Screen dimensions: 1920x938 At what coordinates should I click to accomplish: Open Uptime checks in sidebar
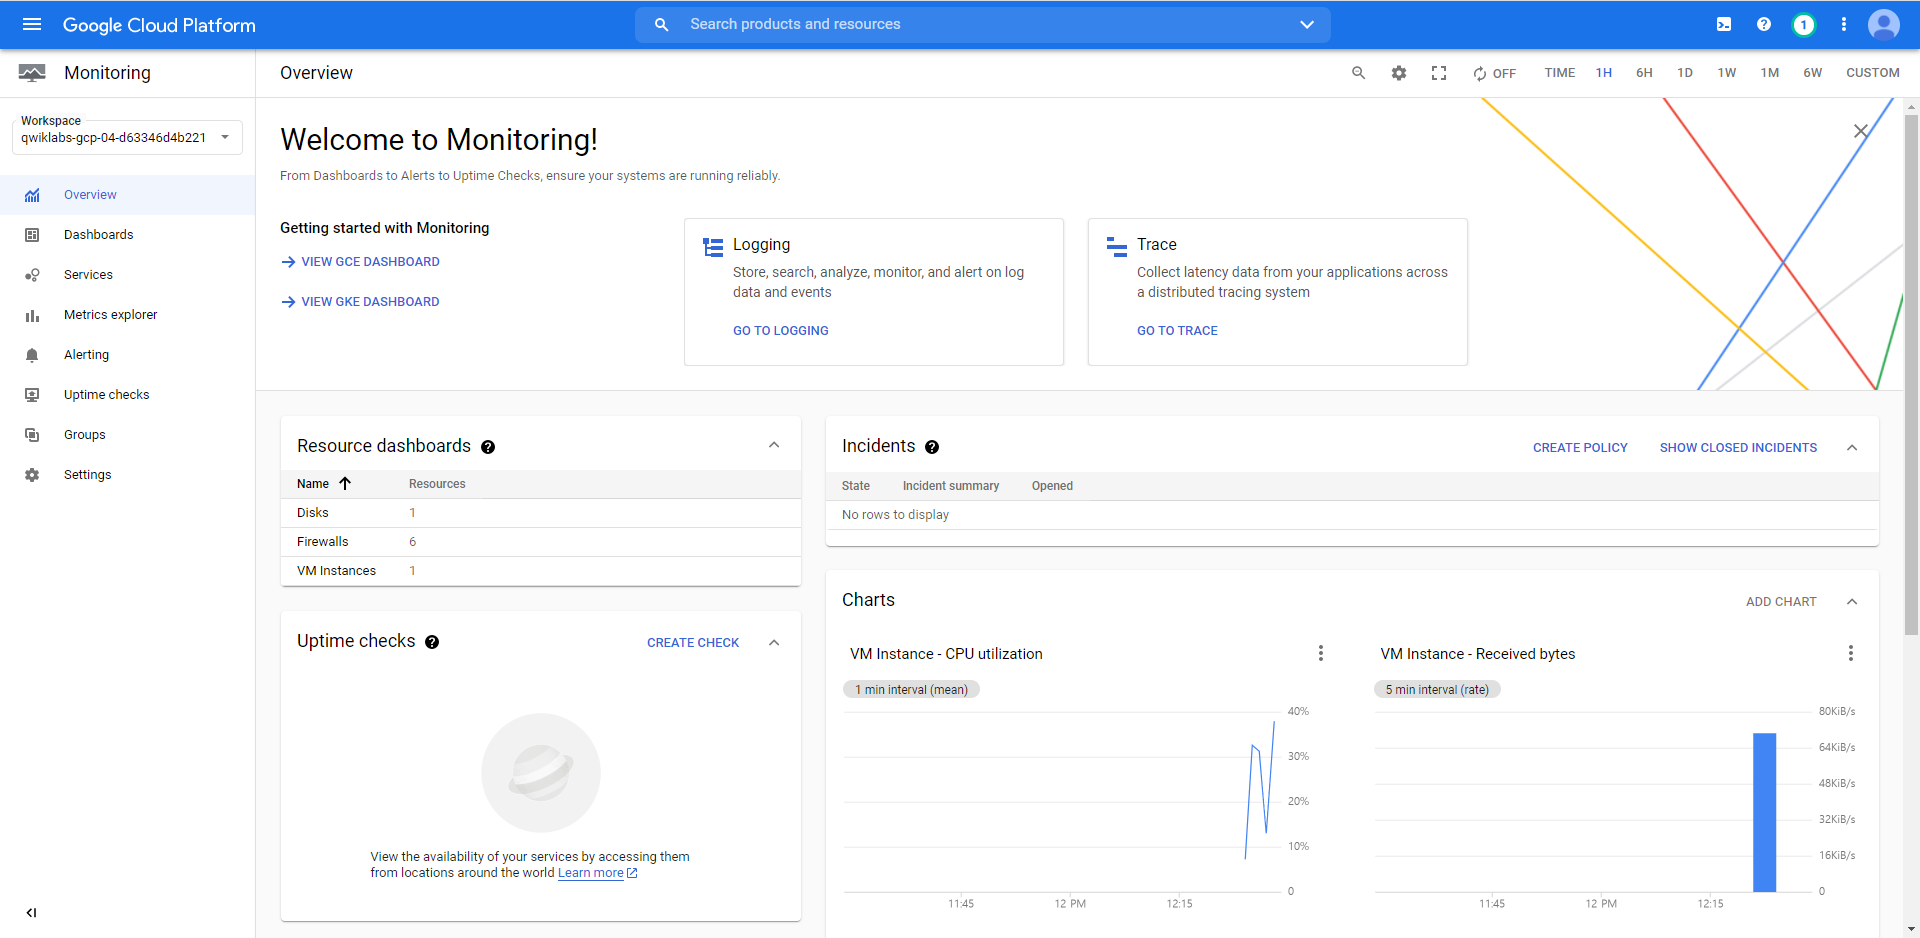(x=127, y=395)
